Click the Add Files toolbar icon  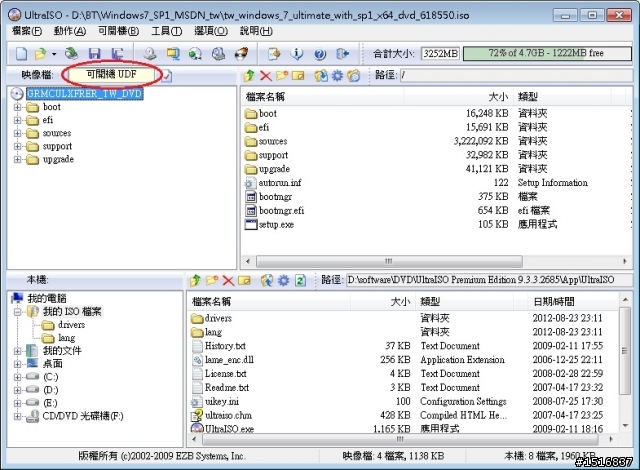point(274,53)
